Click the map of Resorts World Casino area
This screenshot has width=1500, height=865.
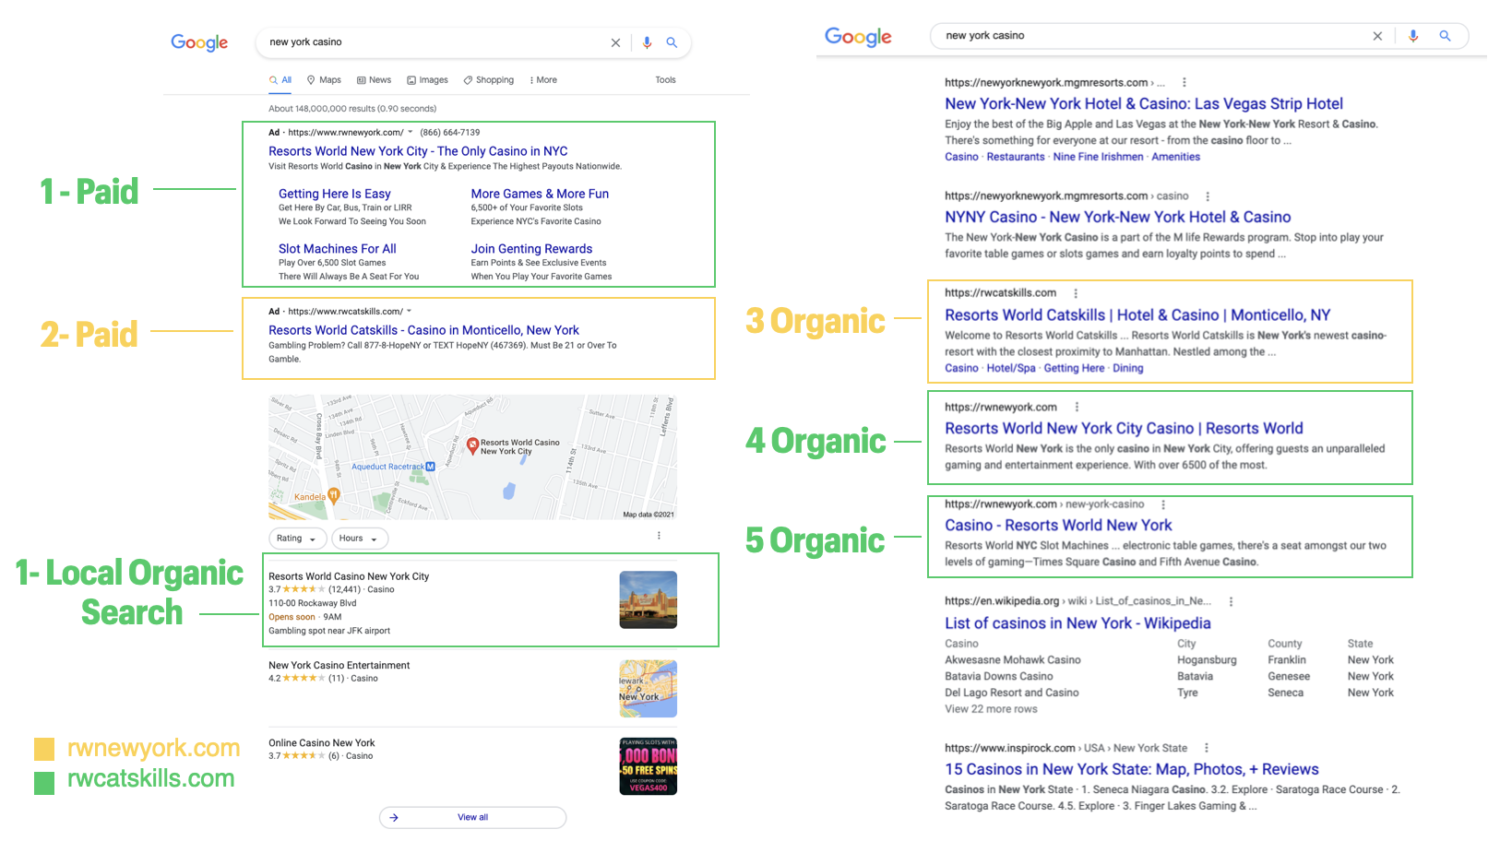pyautogui.click(x=472, y=457)
